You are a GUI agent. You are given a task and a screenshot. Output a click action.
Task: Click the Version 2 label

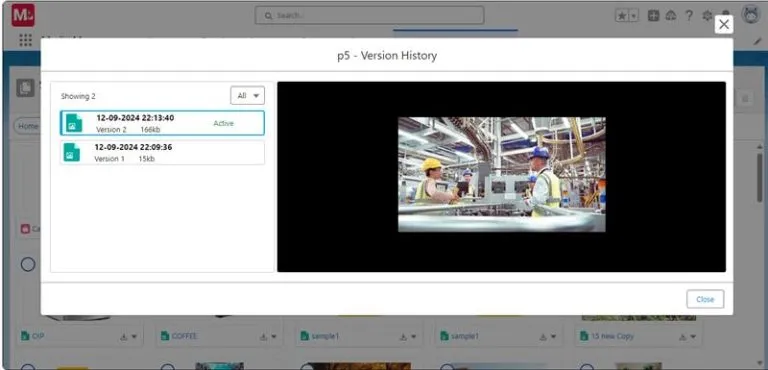click(x=111, y=130)
